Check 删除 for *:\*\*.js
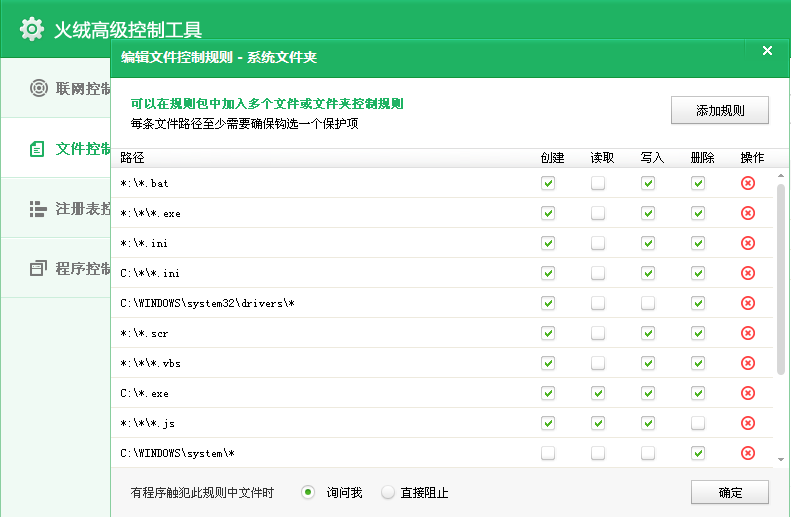Viewport: 791px width, 517px height. pyautogui.click(x=698, y=423)
